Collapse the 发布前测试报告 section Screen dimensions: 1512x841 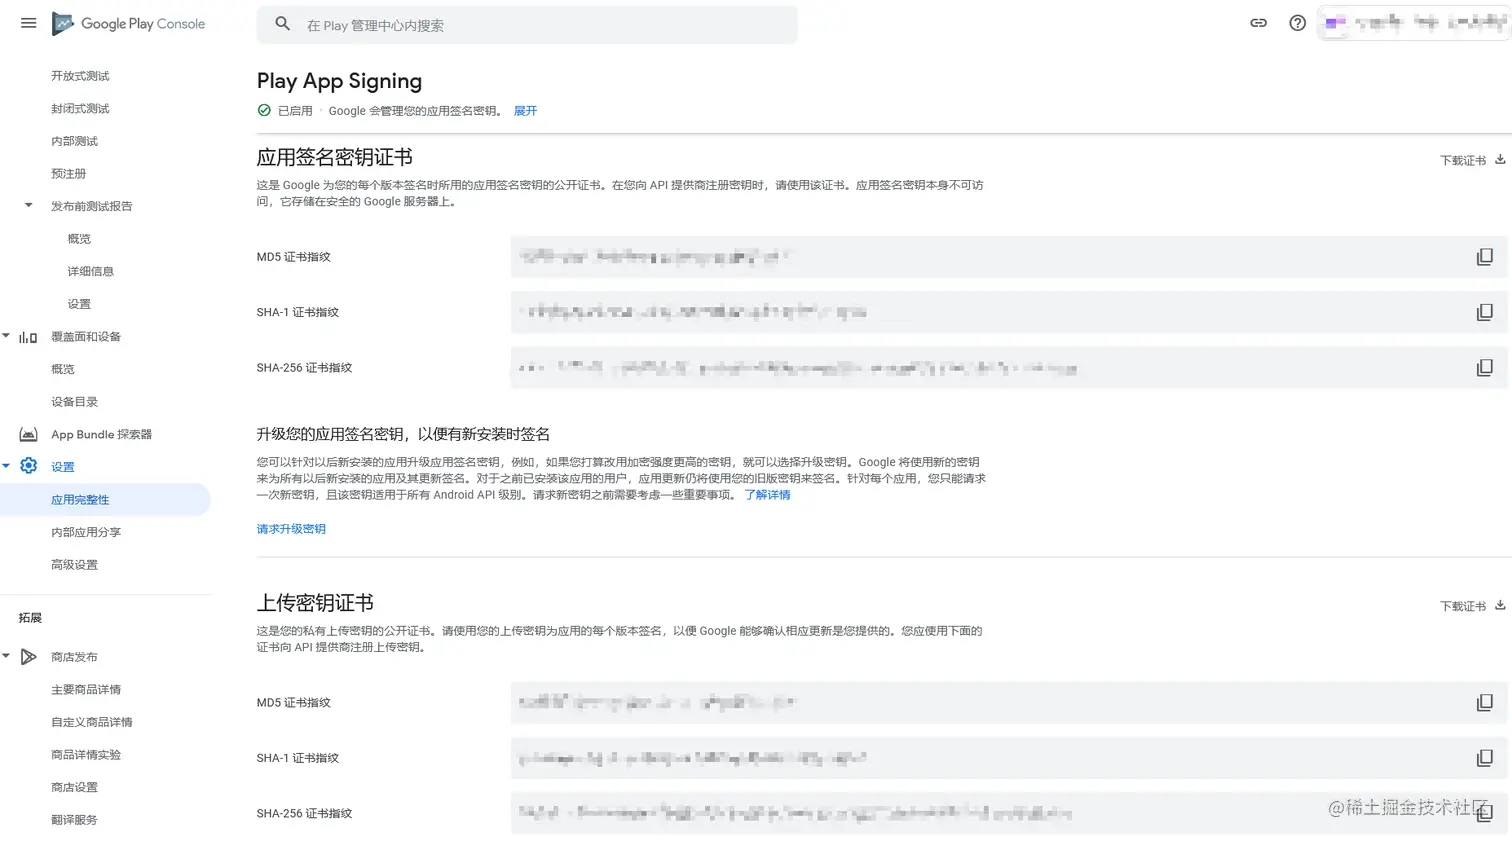click(x=28, y=205)
